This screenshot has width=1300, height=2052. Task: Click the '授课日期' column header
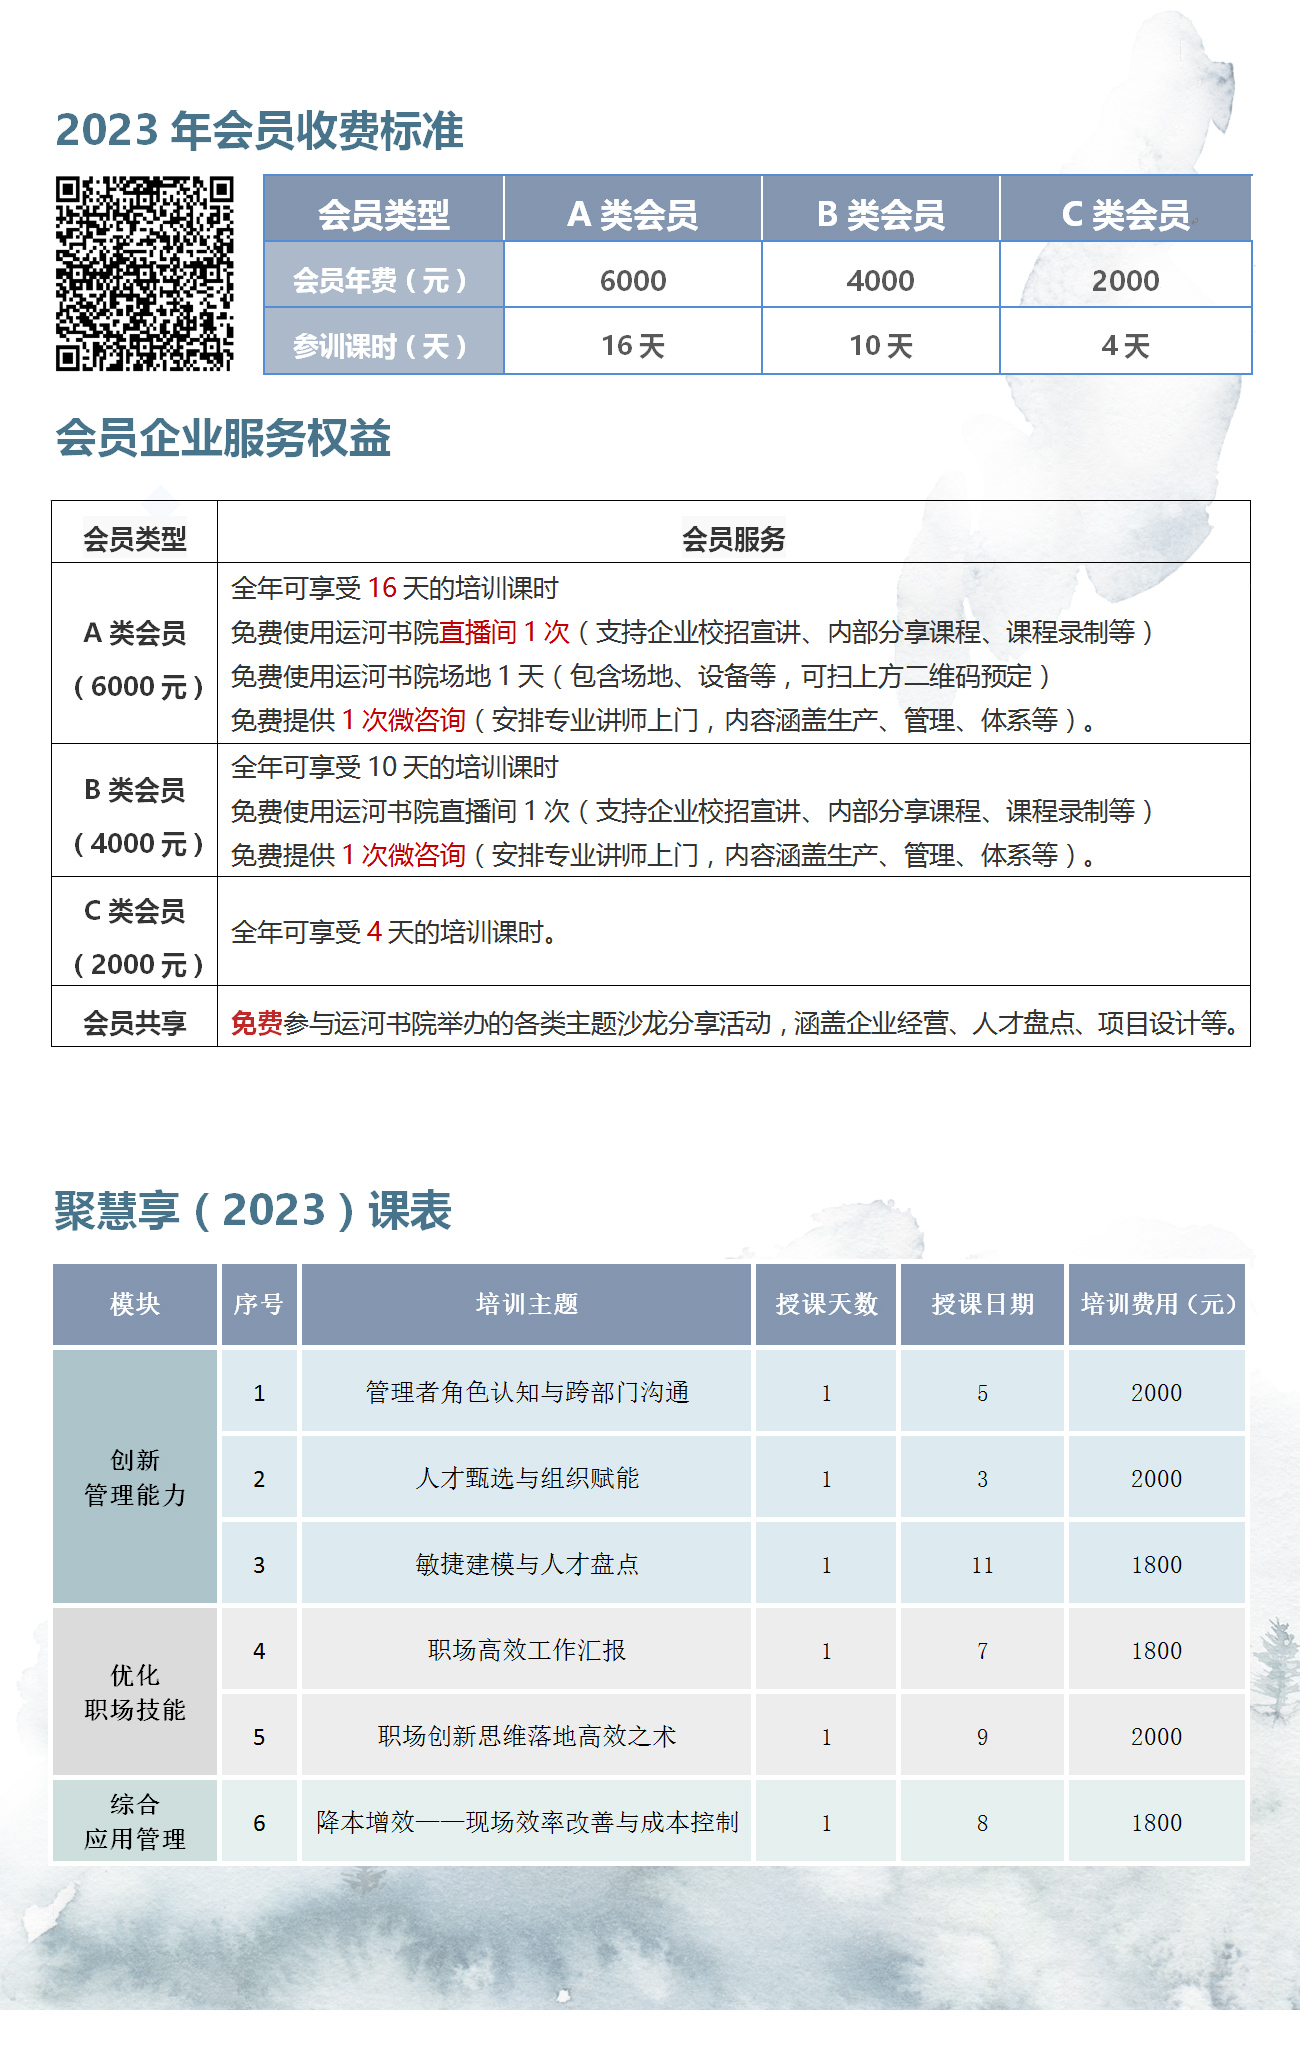[983, 1304]
